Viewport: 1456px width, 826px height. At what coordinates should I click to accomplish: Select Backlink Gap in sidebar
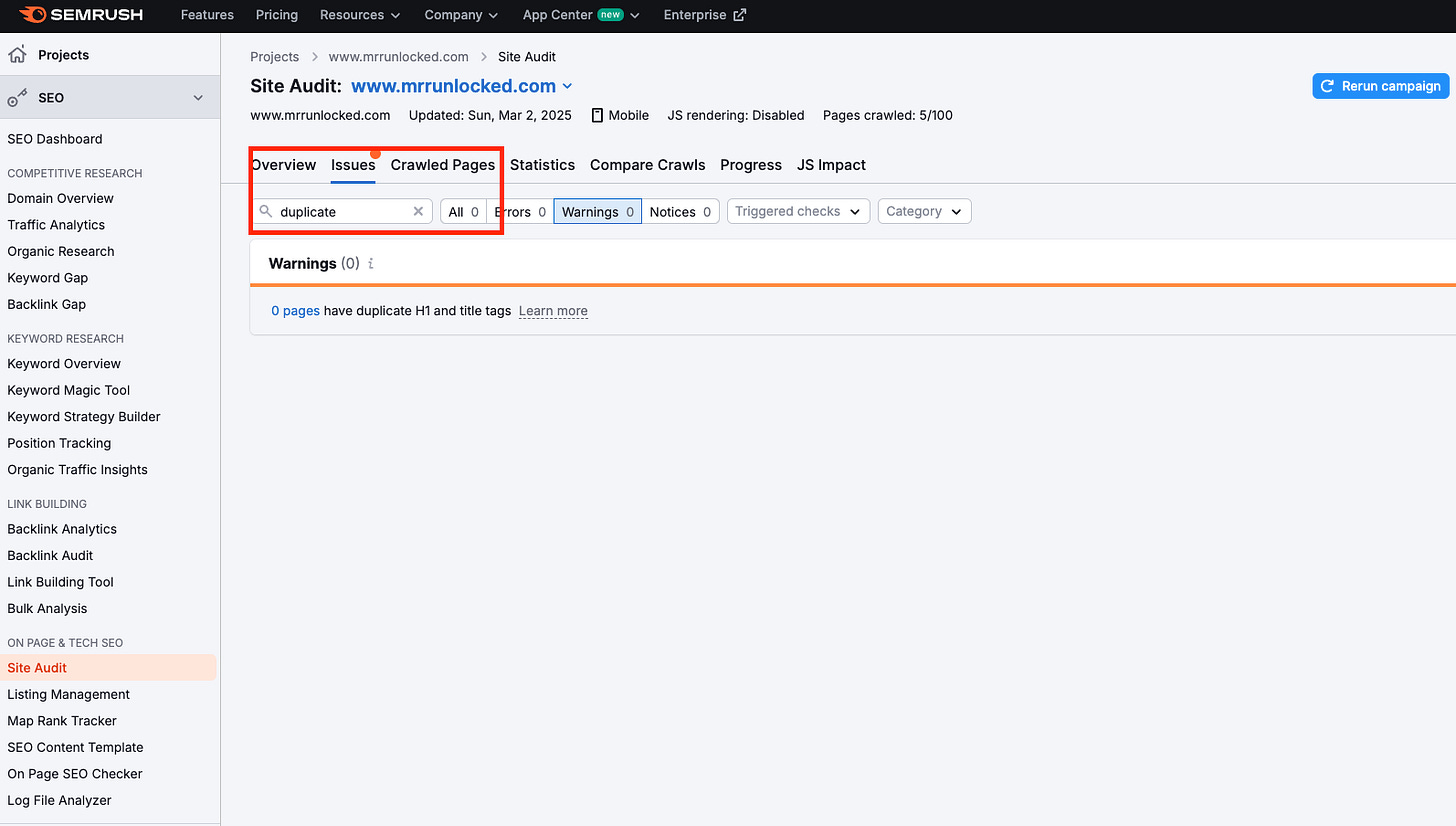click(47, 304)
